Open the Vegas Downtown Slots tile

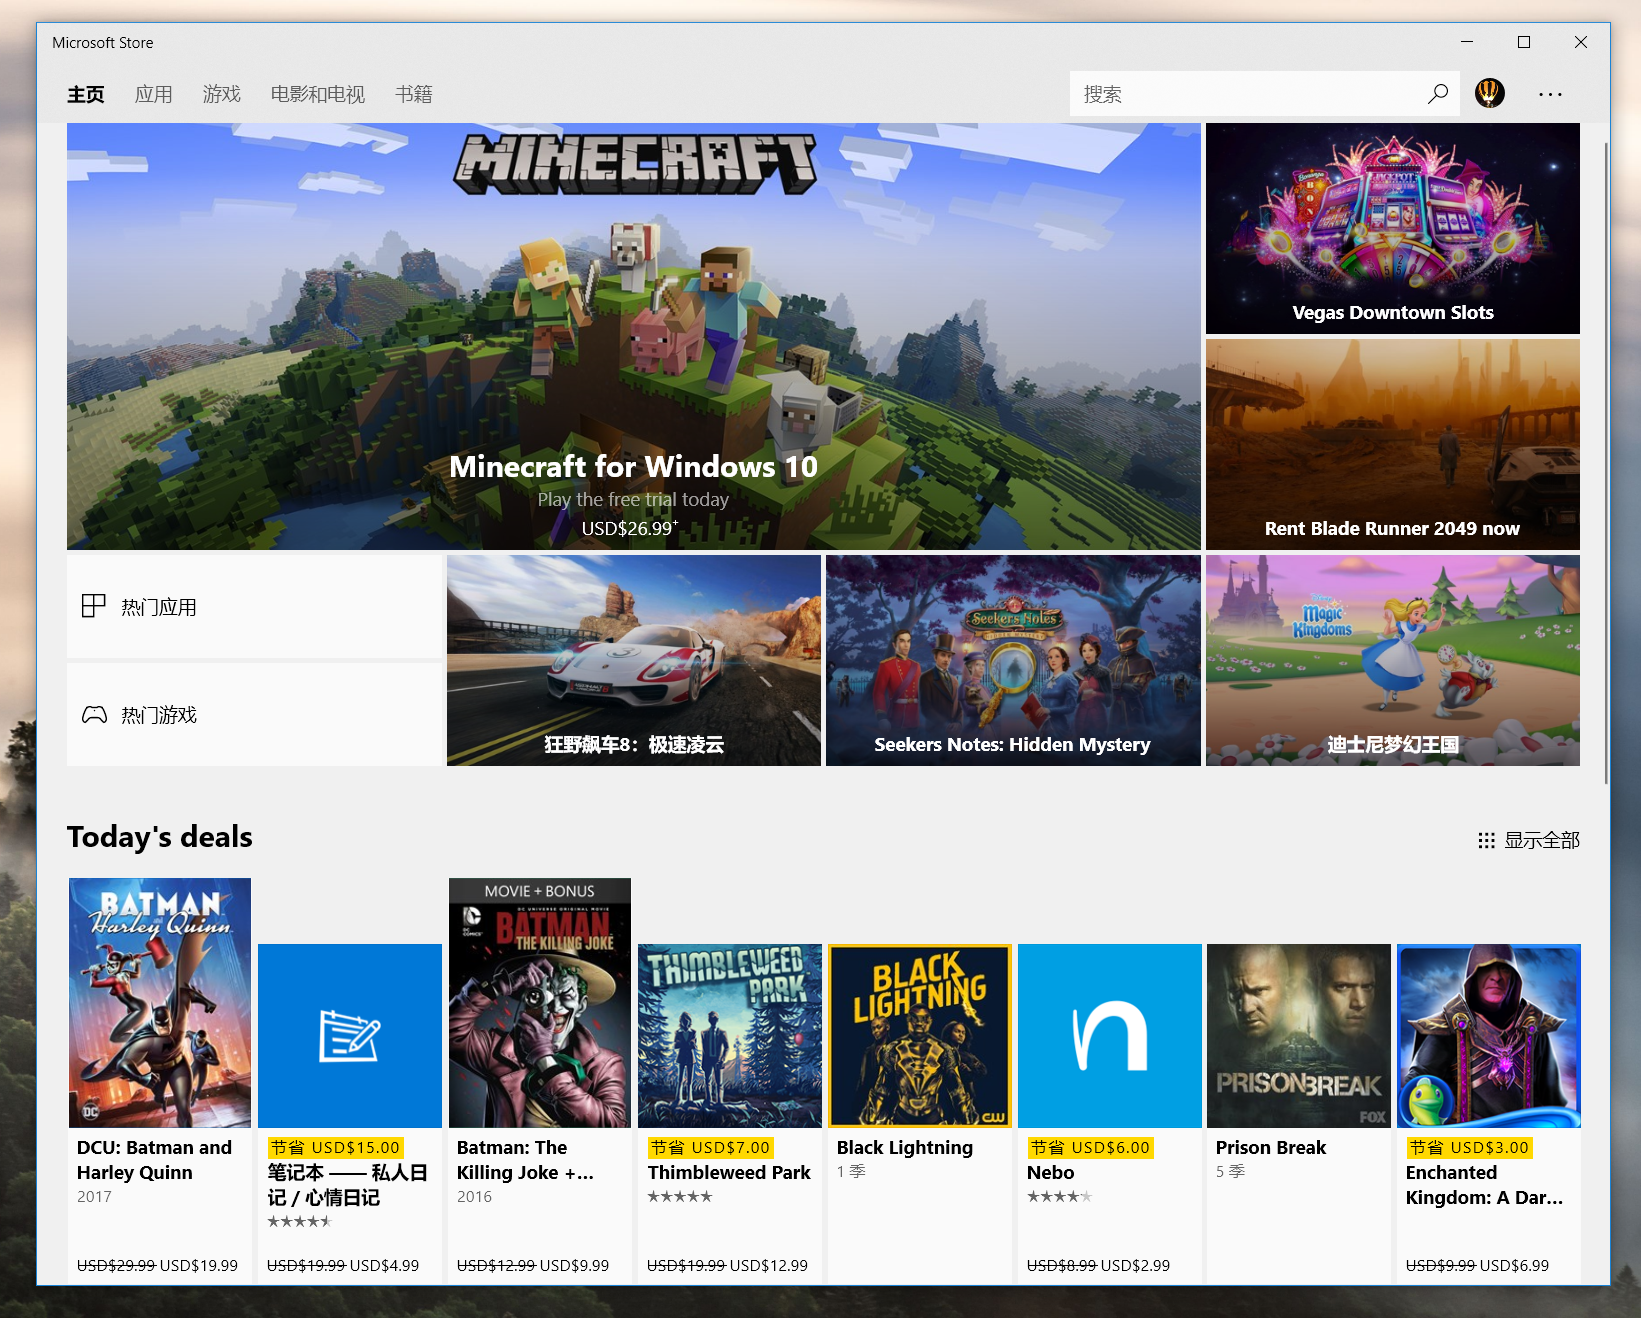(x=1393, y=228)
